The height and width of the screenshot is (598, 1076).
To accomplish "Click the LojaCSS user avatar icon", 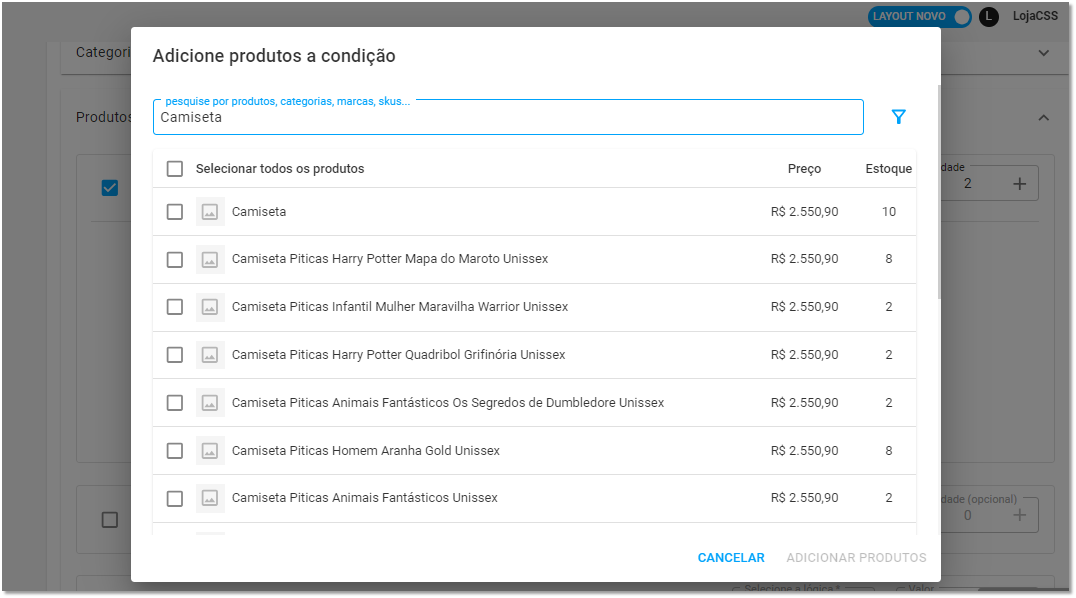I will pyautogui.click(x=988, y=16).
